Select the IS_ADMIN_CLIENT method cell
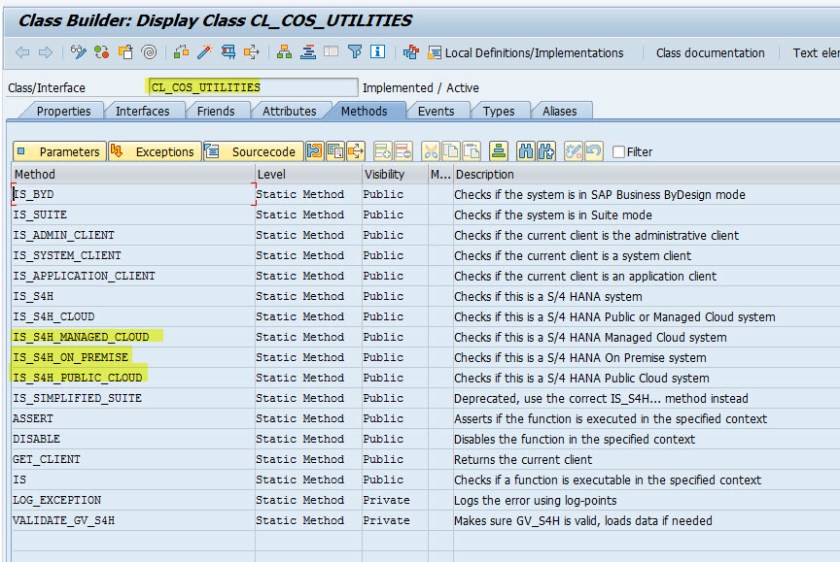The image size is (840, 562). 133,235
